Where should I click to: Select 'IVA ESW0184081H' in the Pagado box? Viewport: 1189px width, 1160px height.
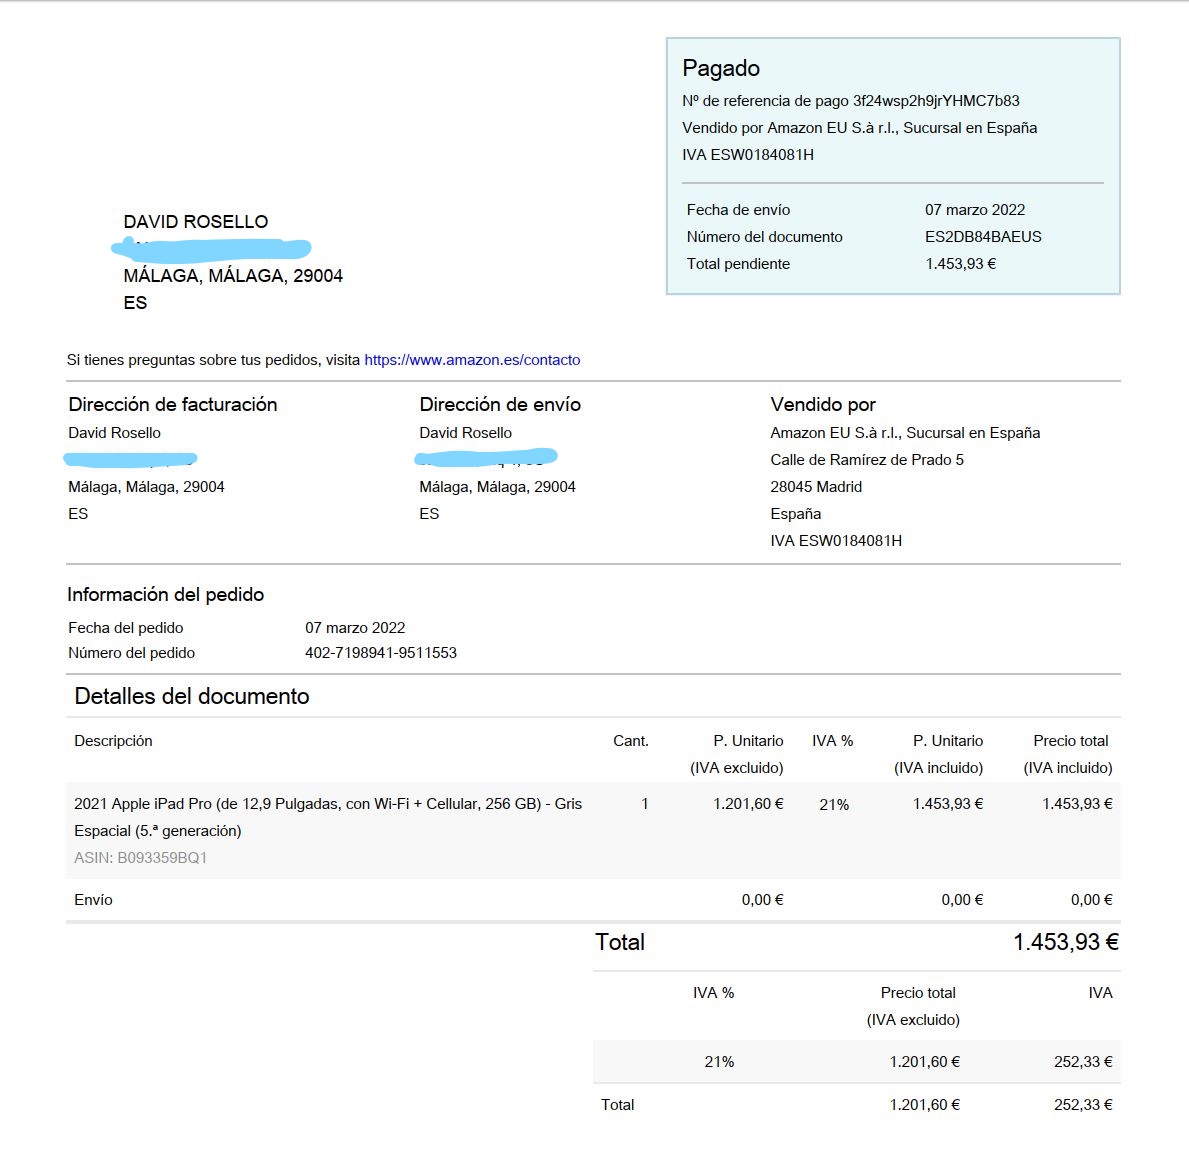pos(748,155)
